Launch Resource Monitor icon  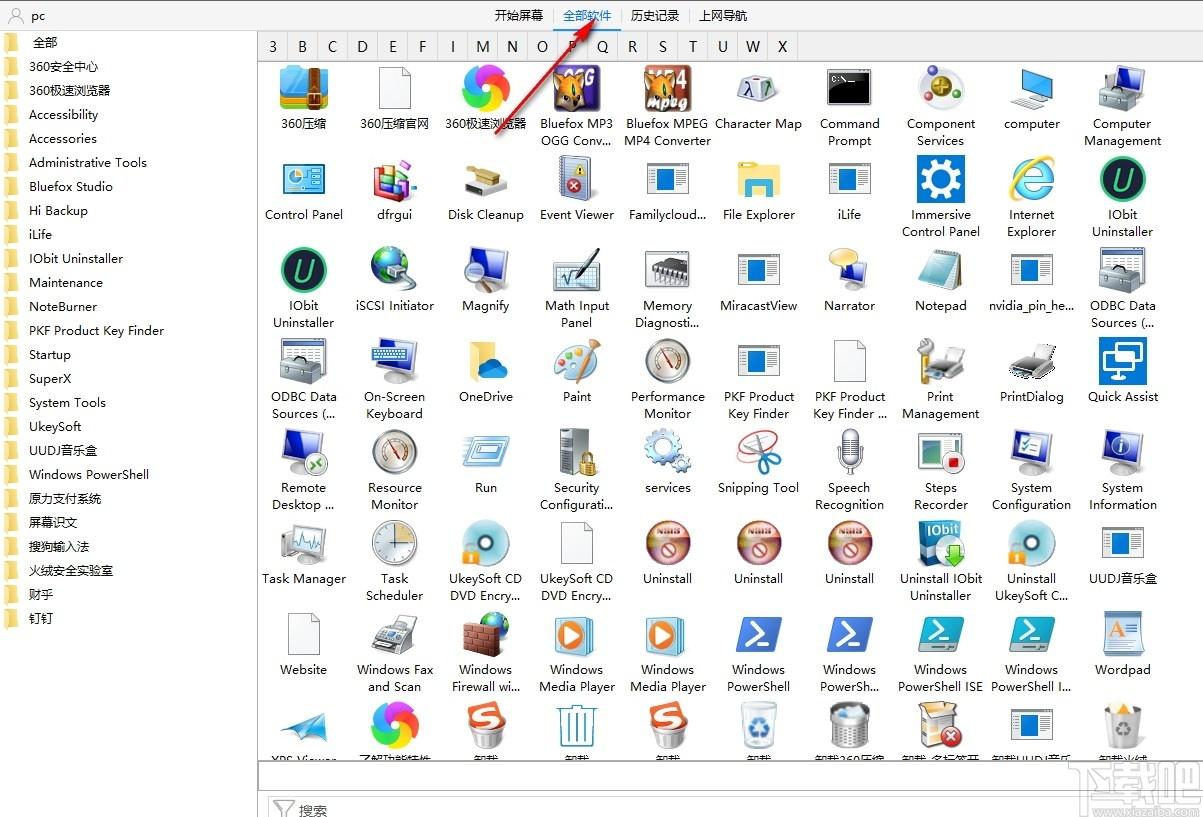pyautogui.click(x=395, y=453)
